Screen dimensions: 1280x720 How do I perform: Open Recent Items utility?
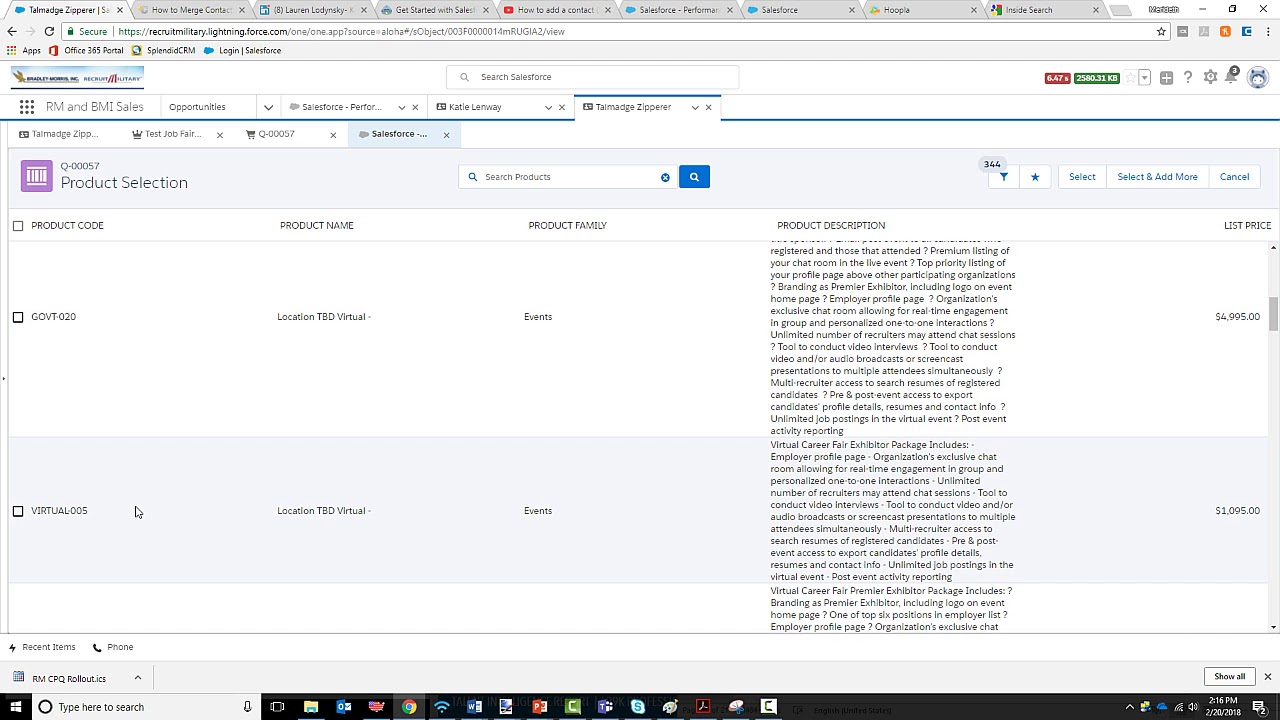42,647
